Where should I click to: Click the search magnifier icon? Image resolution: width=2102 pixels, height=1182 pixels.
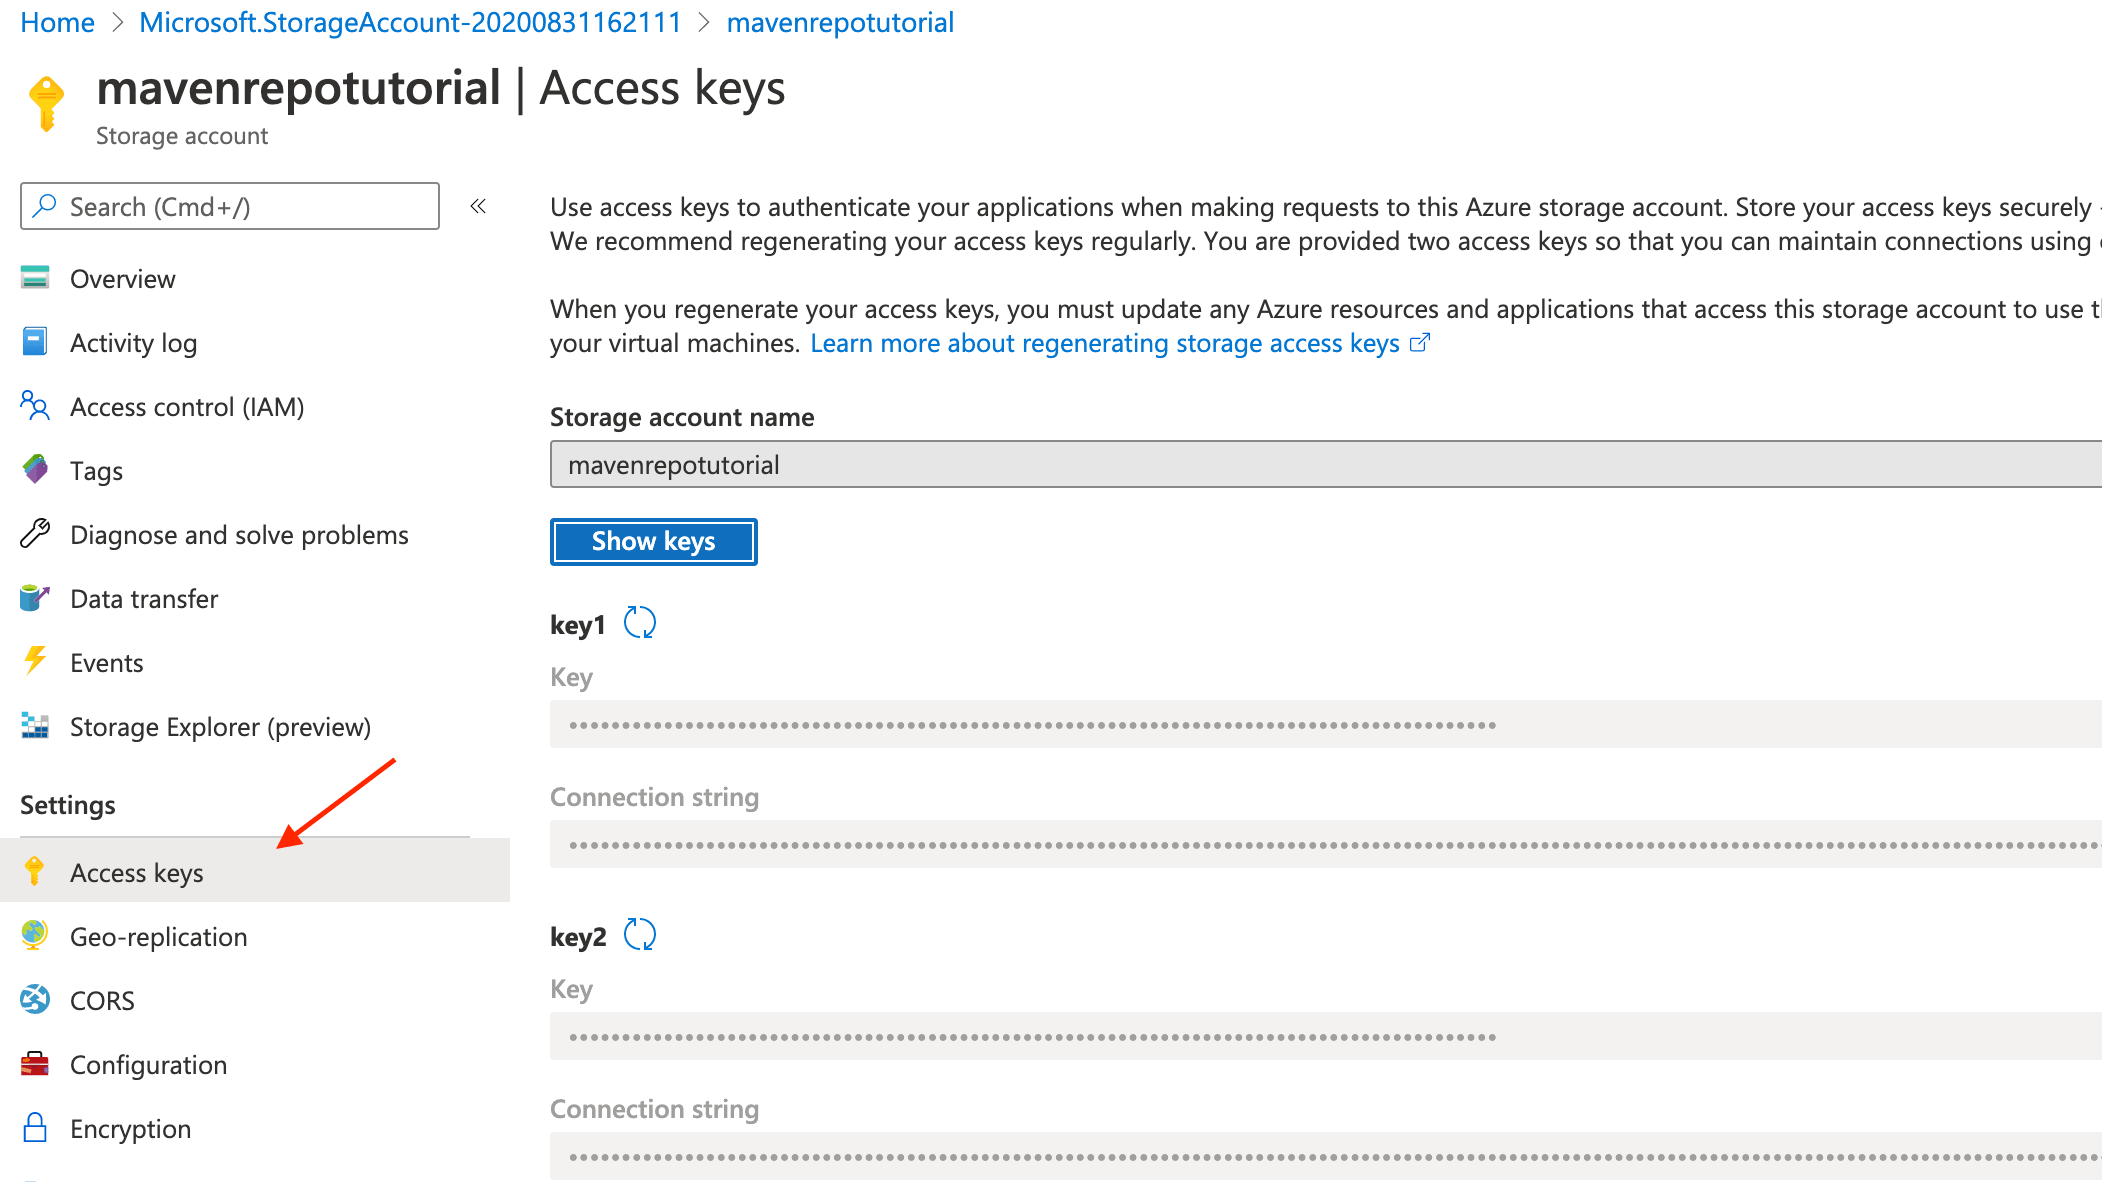[45, 206]
